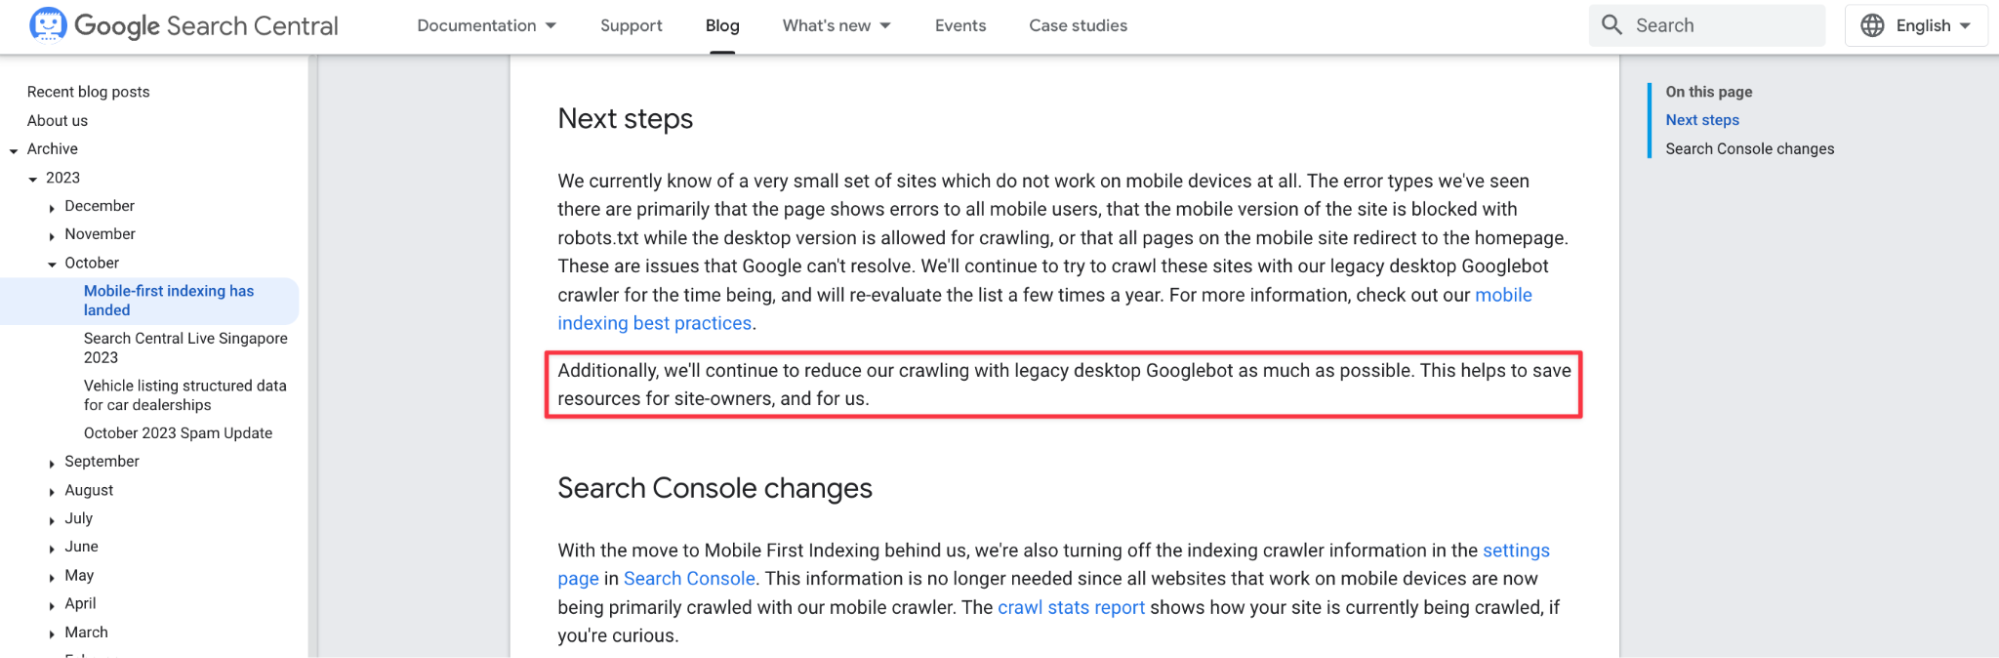Open About us in sidebar

pos(57,121)
